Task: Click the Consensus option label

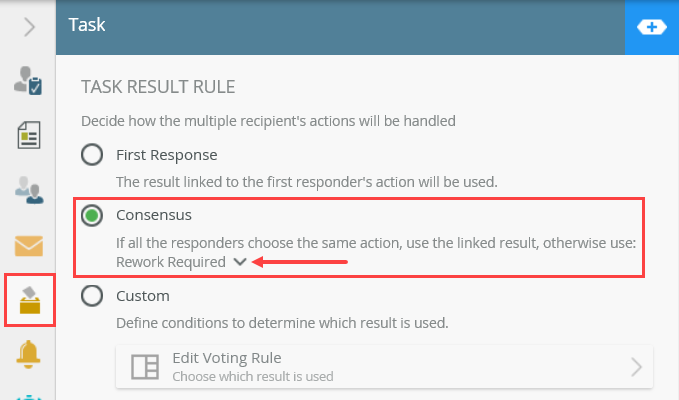Action: [x=153, y=215]
